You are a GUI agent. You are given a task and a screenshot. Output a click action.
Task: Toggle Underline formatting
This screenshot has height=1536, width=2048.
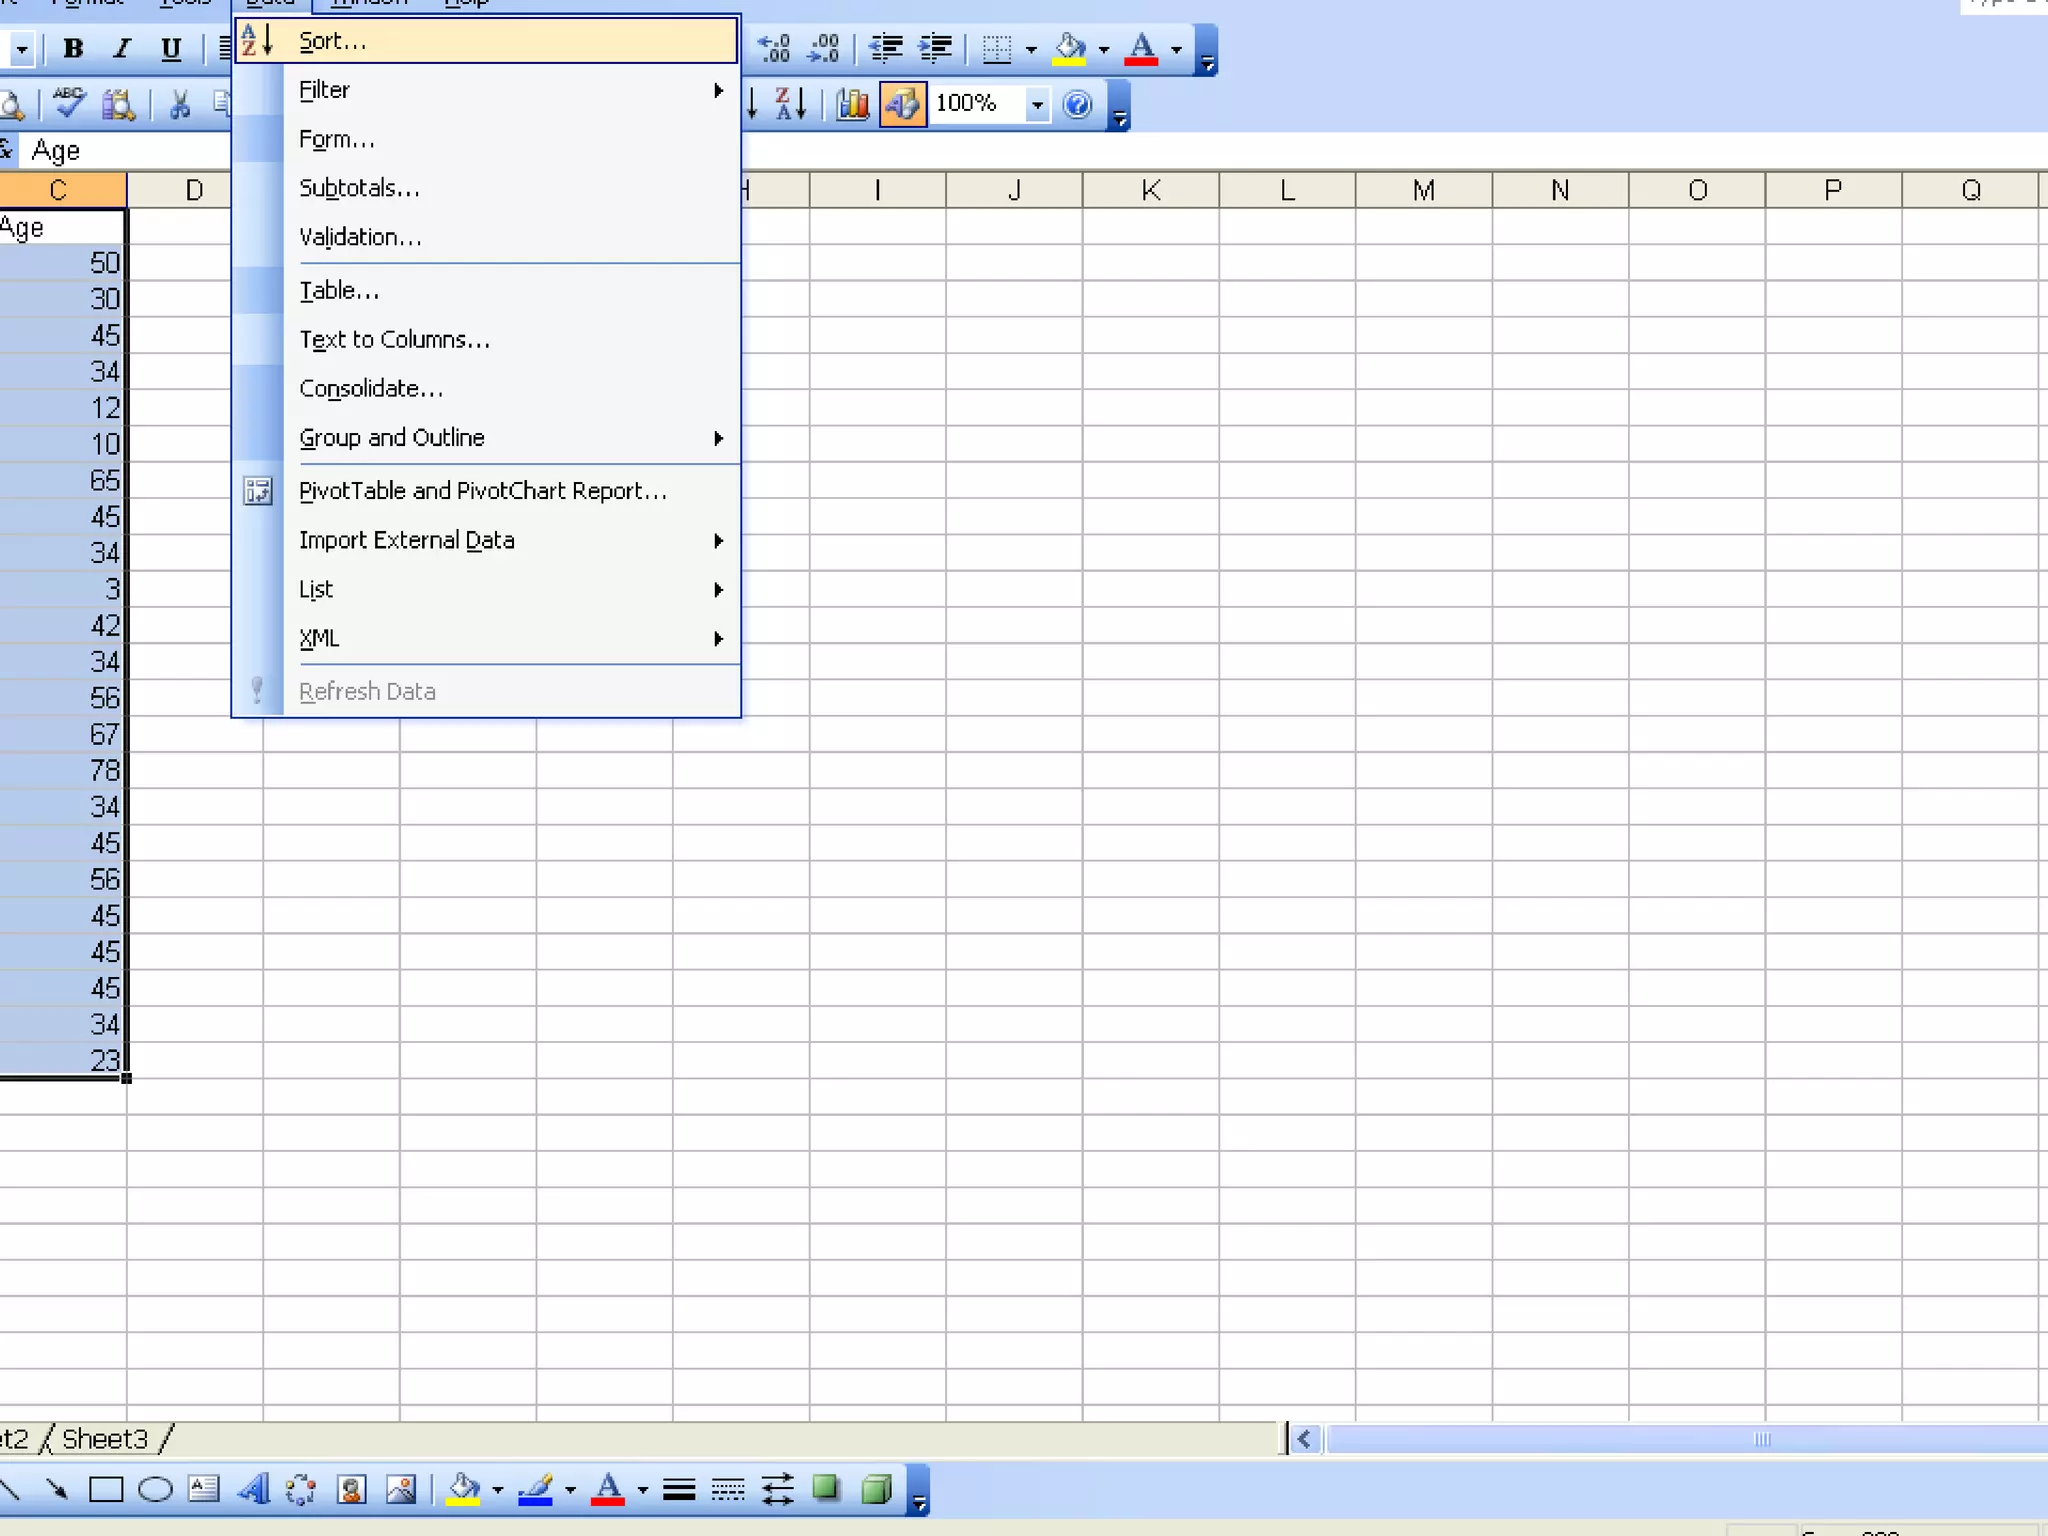tap(171, 48)
